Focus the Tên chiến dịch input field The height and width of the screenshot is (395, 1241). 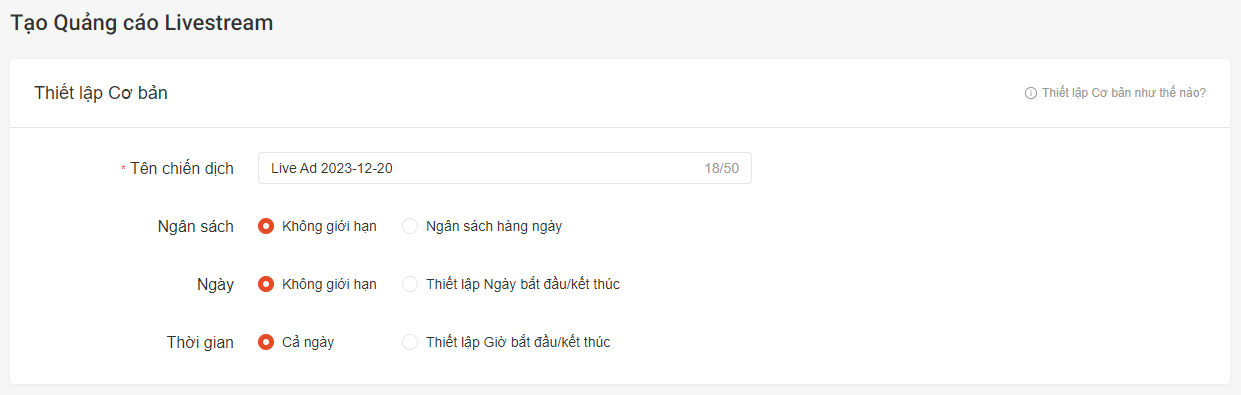click(504, 168)
